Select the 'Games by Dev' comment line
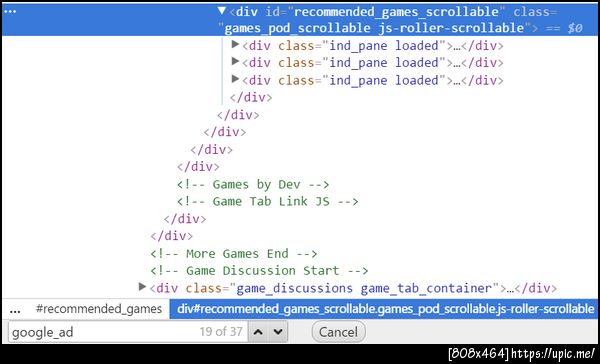 [253, 184]
